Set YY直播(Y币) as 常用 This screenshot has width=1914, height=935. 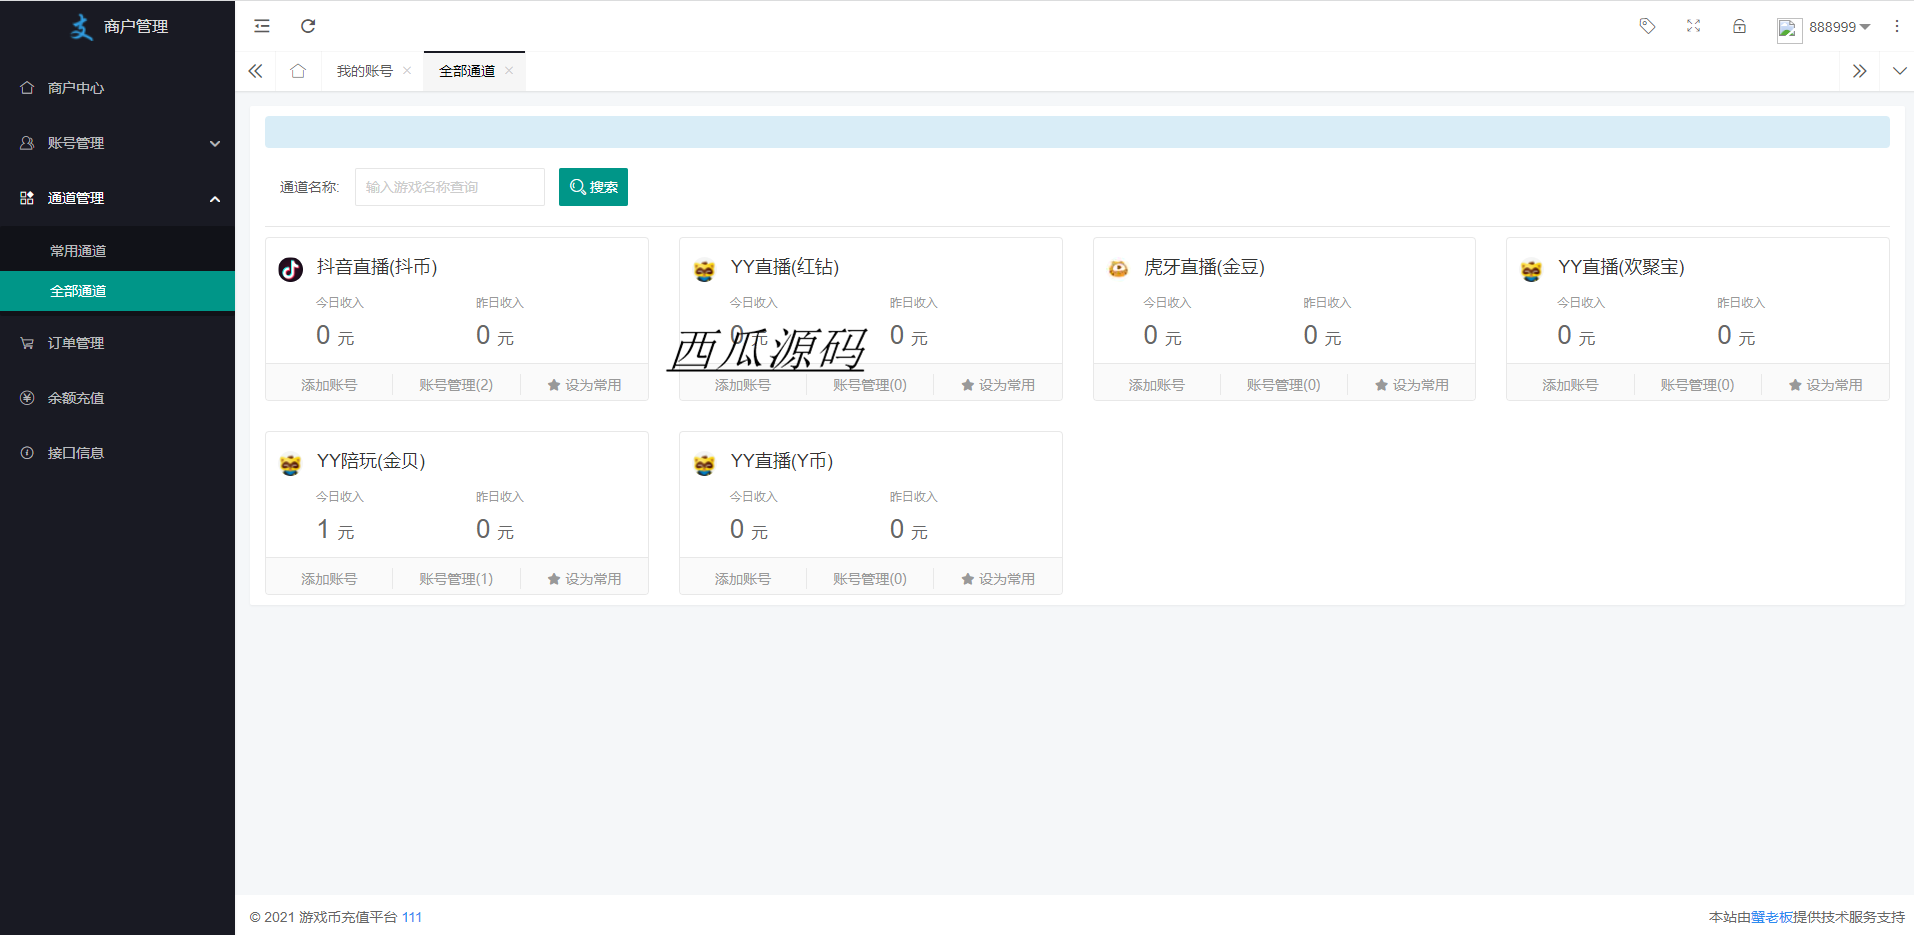[x=998, y=579]
